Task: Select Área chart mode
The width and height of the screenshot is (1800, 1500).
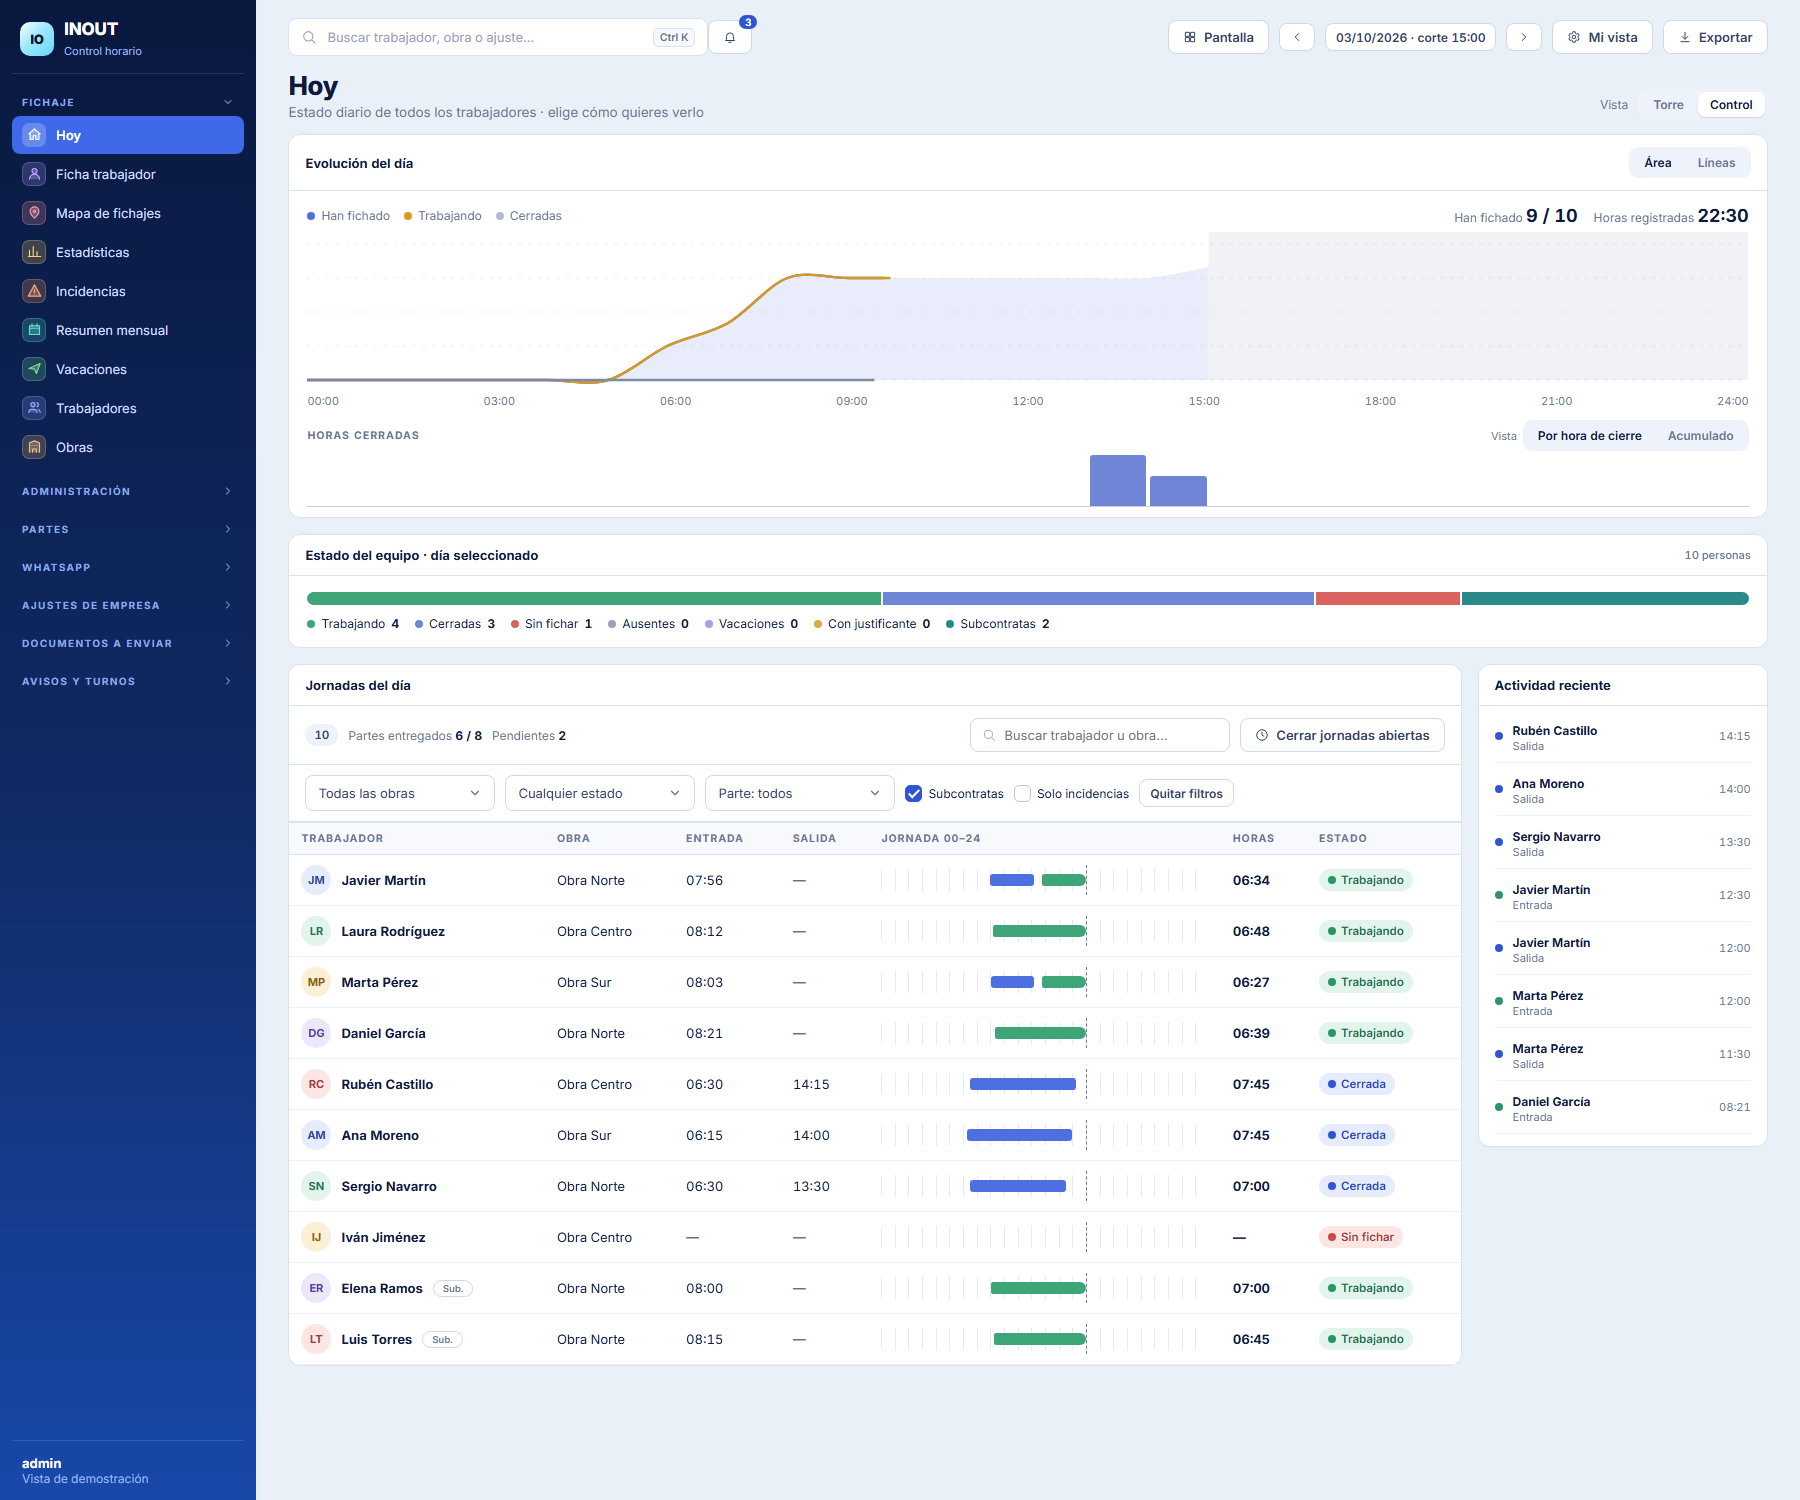Action: tap(1657, 163)
